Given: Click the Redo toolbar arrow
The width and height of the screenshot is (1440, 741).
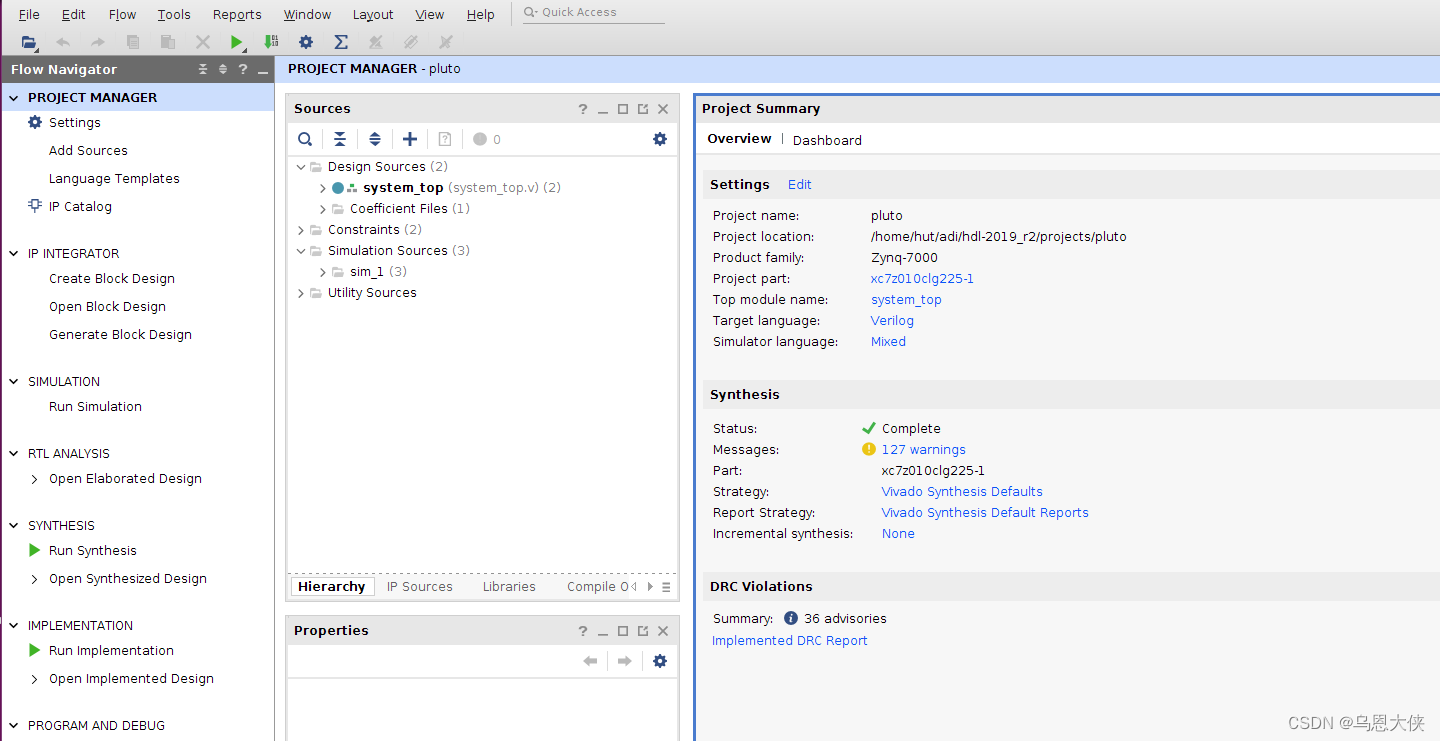Looking at the screenshot, I should [x=98, y=42].
